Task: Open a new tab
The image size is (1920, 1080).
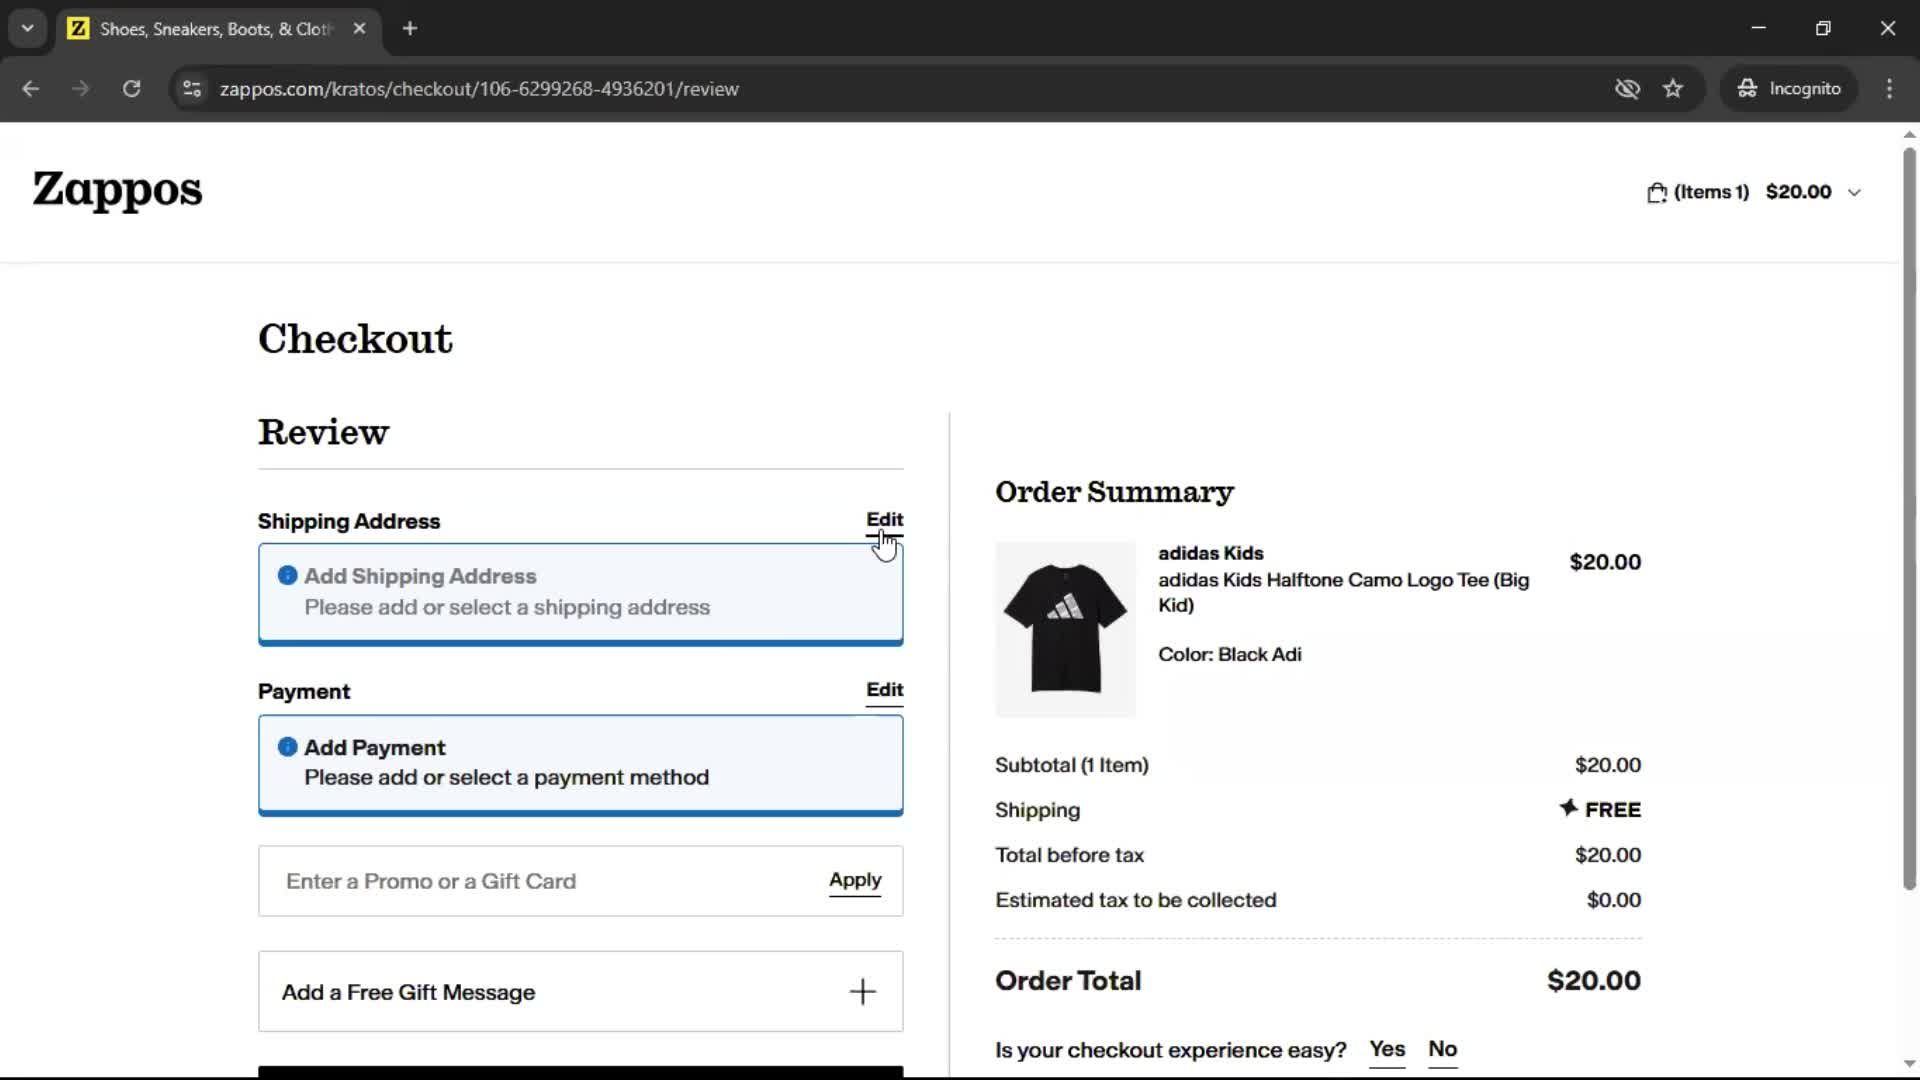Action: [409, 29]
